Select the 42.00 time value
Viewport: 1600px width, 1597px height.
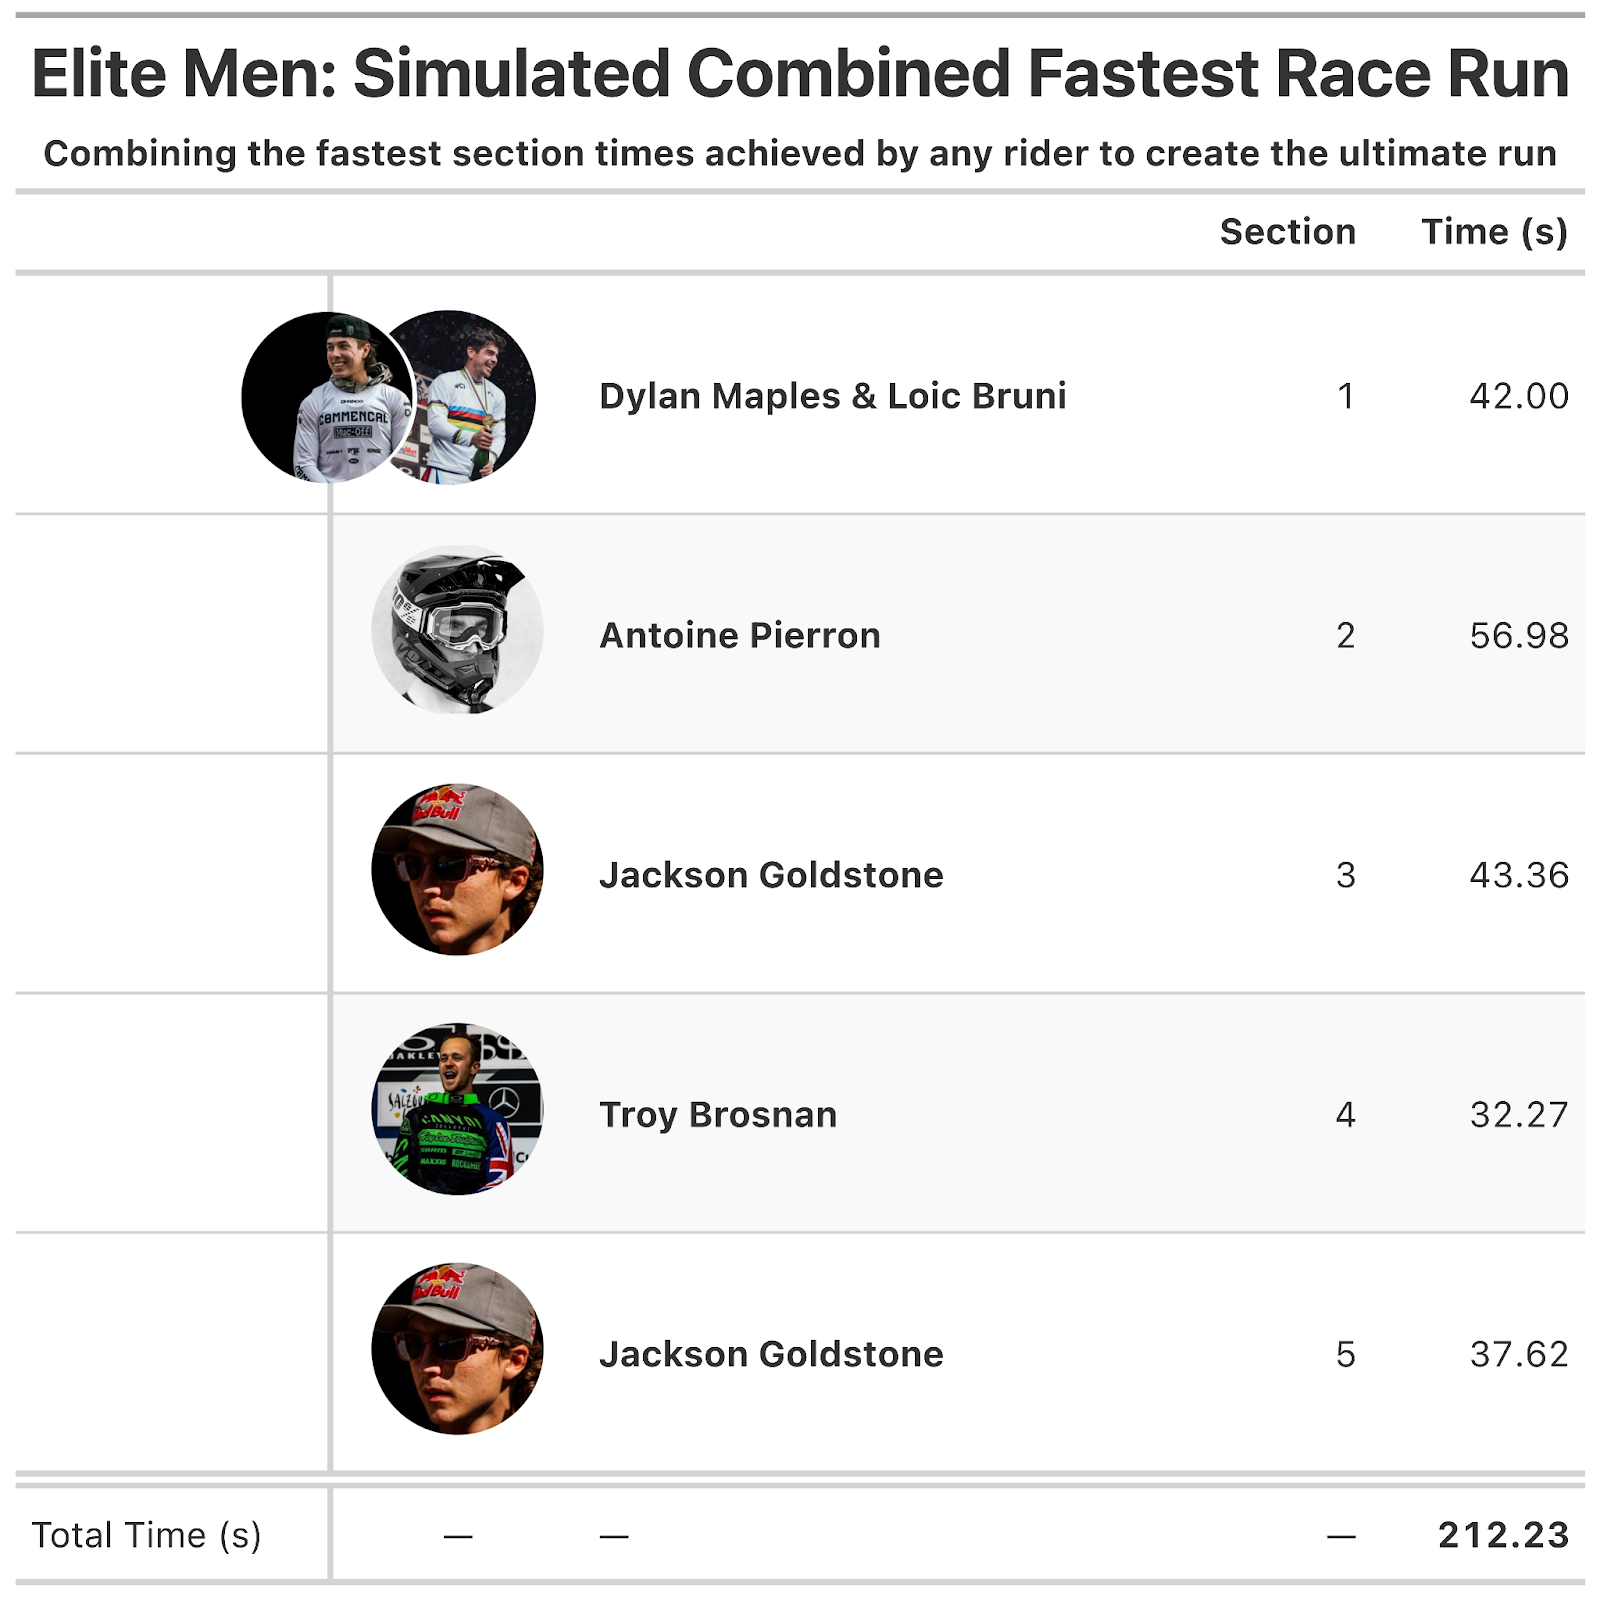[x=1518, y=396]
